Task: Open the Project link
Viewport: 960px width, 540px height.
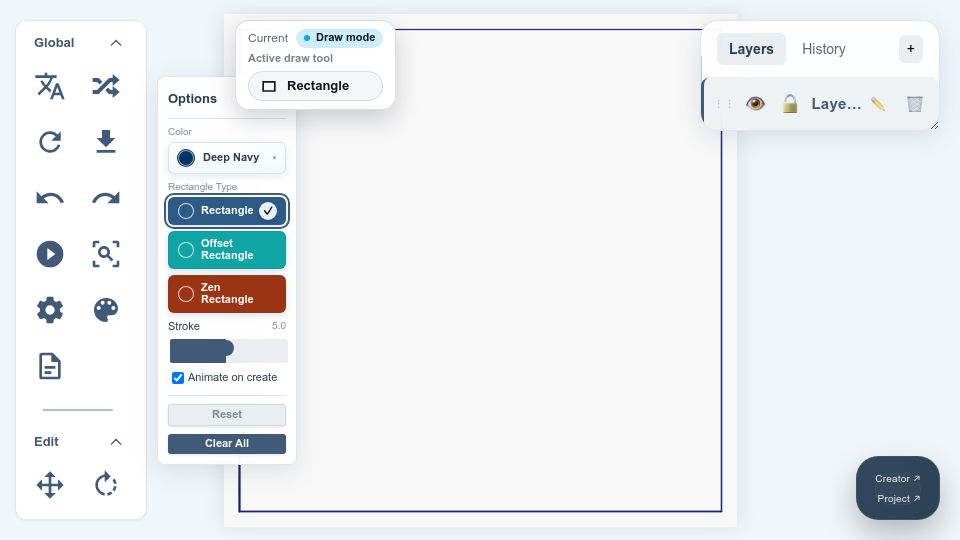Action: (x=898, y=498)
